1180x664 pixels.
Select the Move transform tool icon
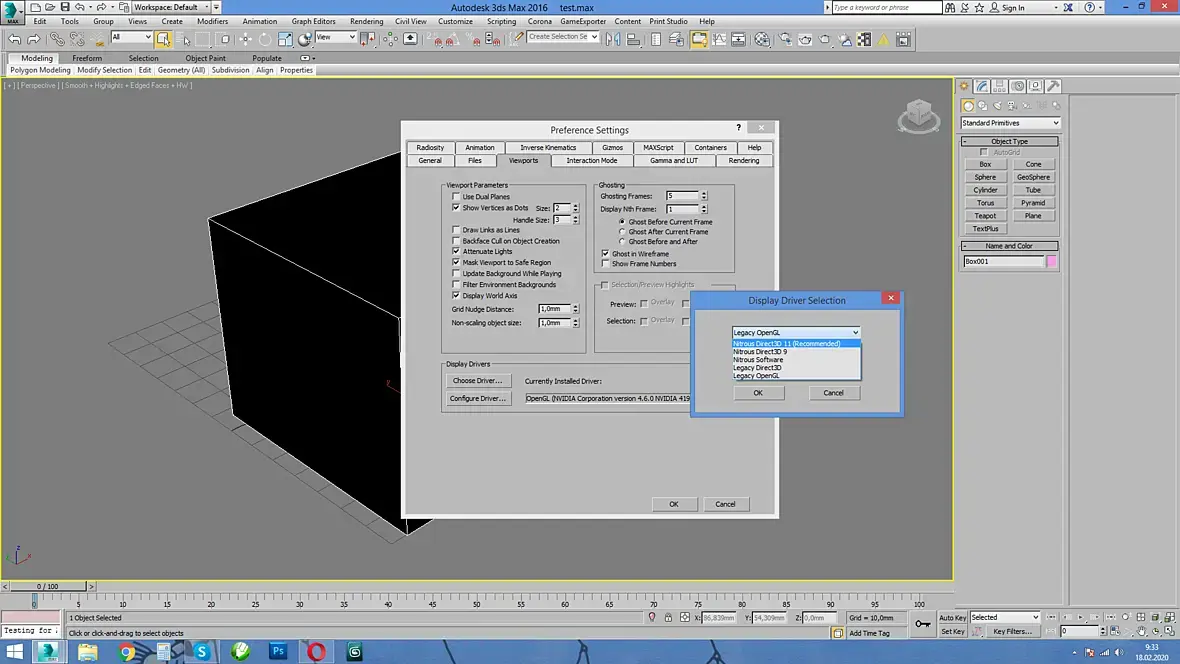point(245,39)
